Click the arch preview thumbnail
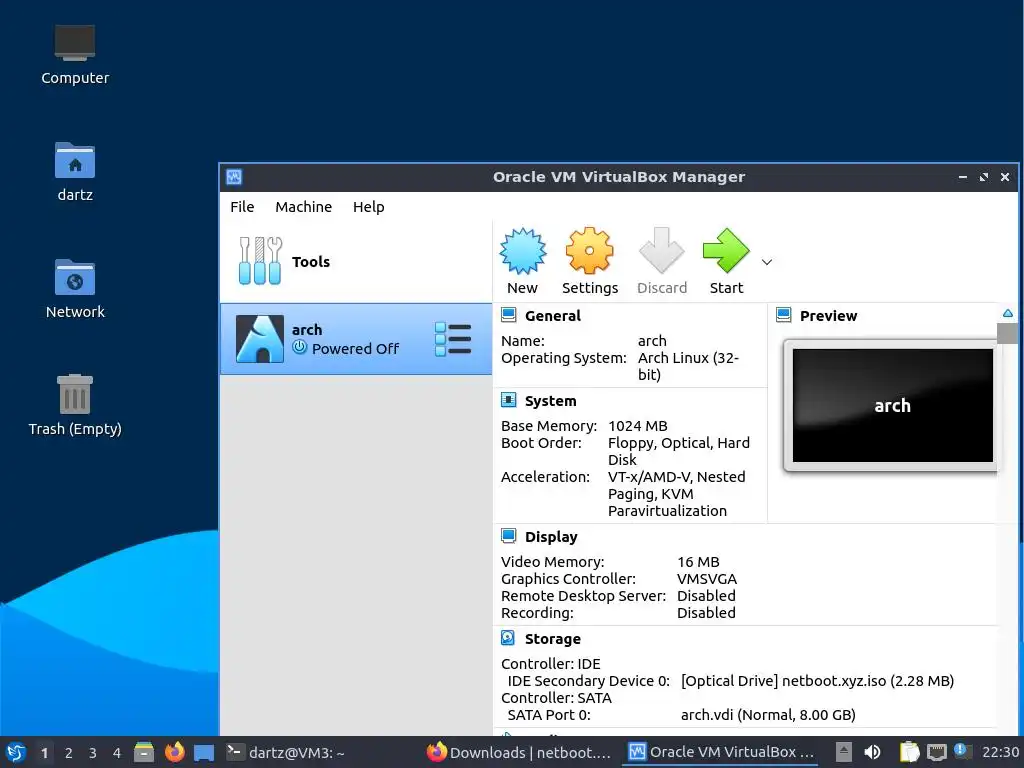Image resolution: width=1024 pixels, height=768 pixels. coord(892,406)
